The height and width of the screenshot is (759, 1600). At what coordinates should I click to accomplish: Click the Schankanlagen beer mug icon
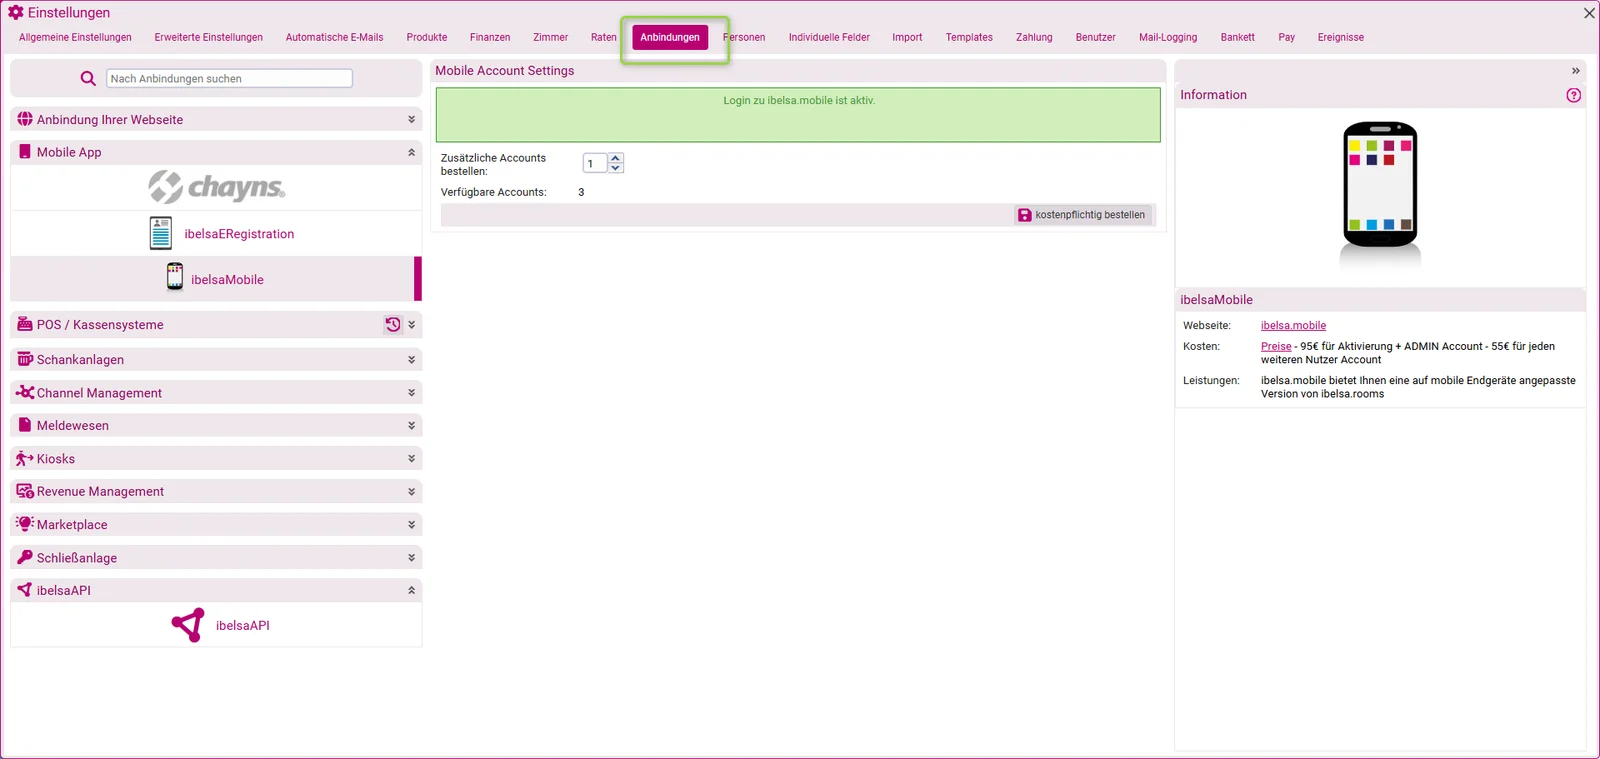coord(25,359)
